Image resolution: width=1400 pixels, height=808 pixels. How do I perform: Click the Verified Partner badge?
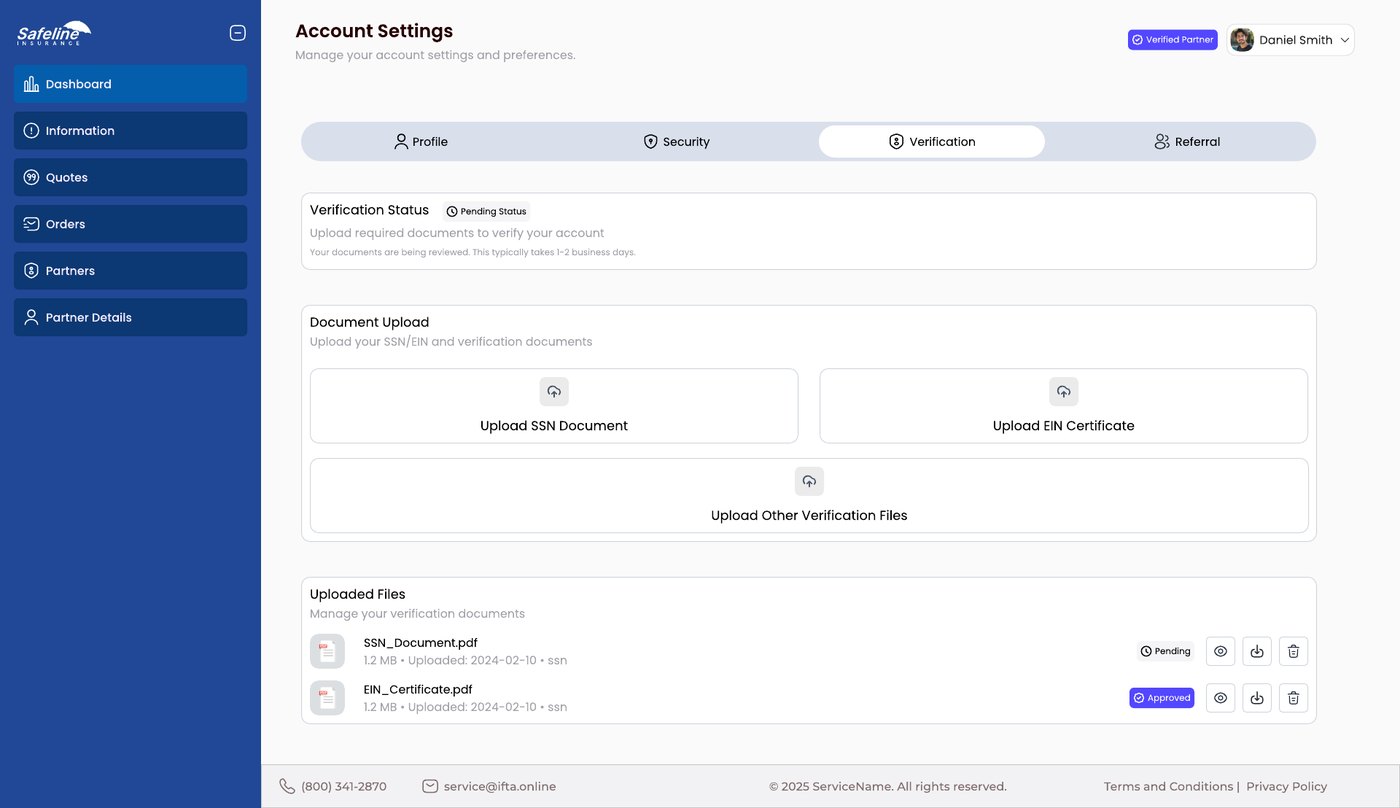click(1173, 40)
